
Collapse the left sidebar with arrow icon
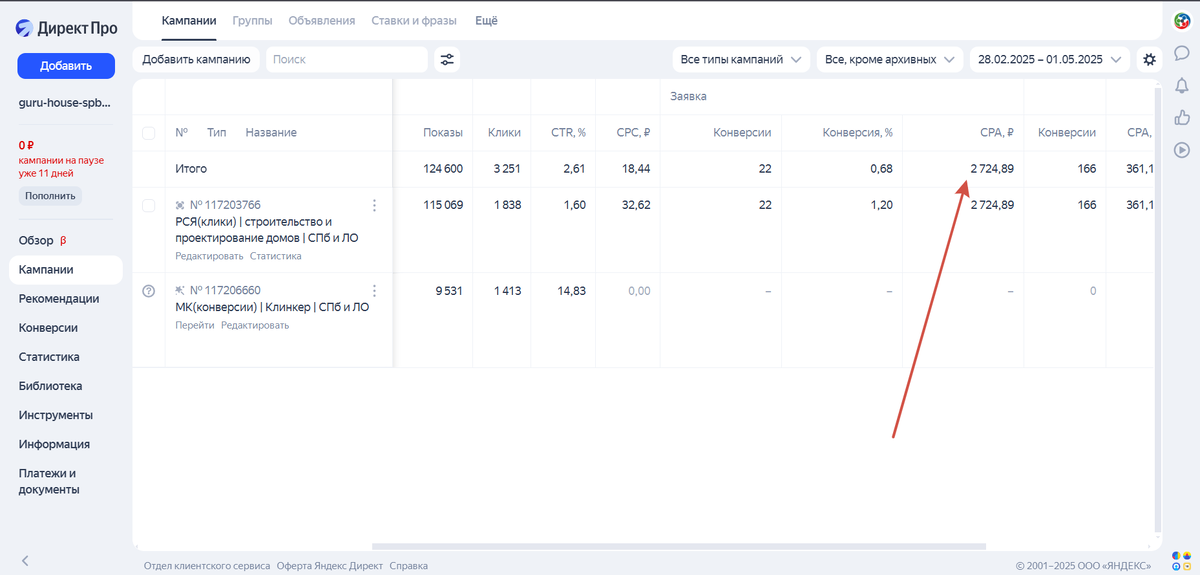[25, 561]
